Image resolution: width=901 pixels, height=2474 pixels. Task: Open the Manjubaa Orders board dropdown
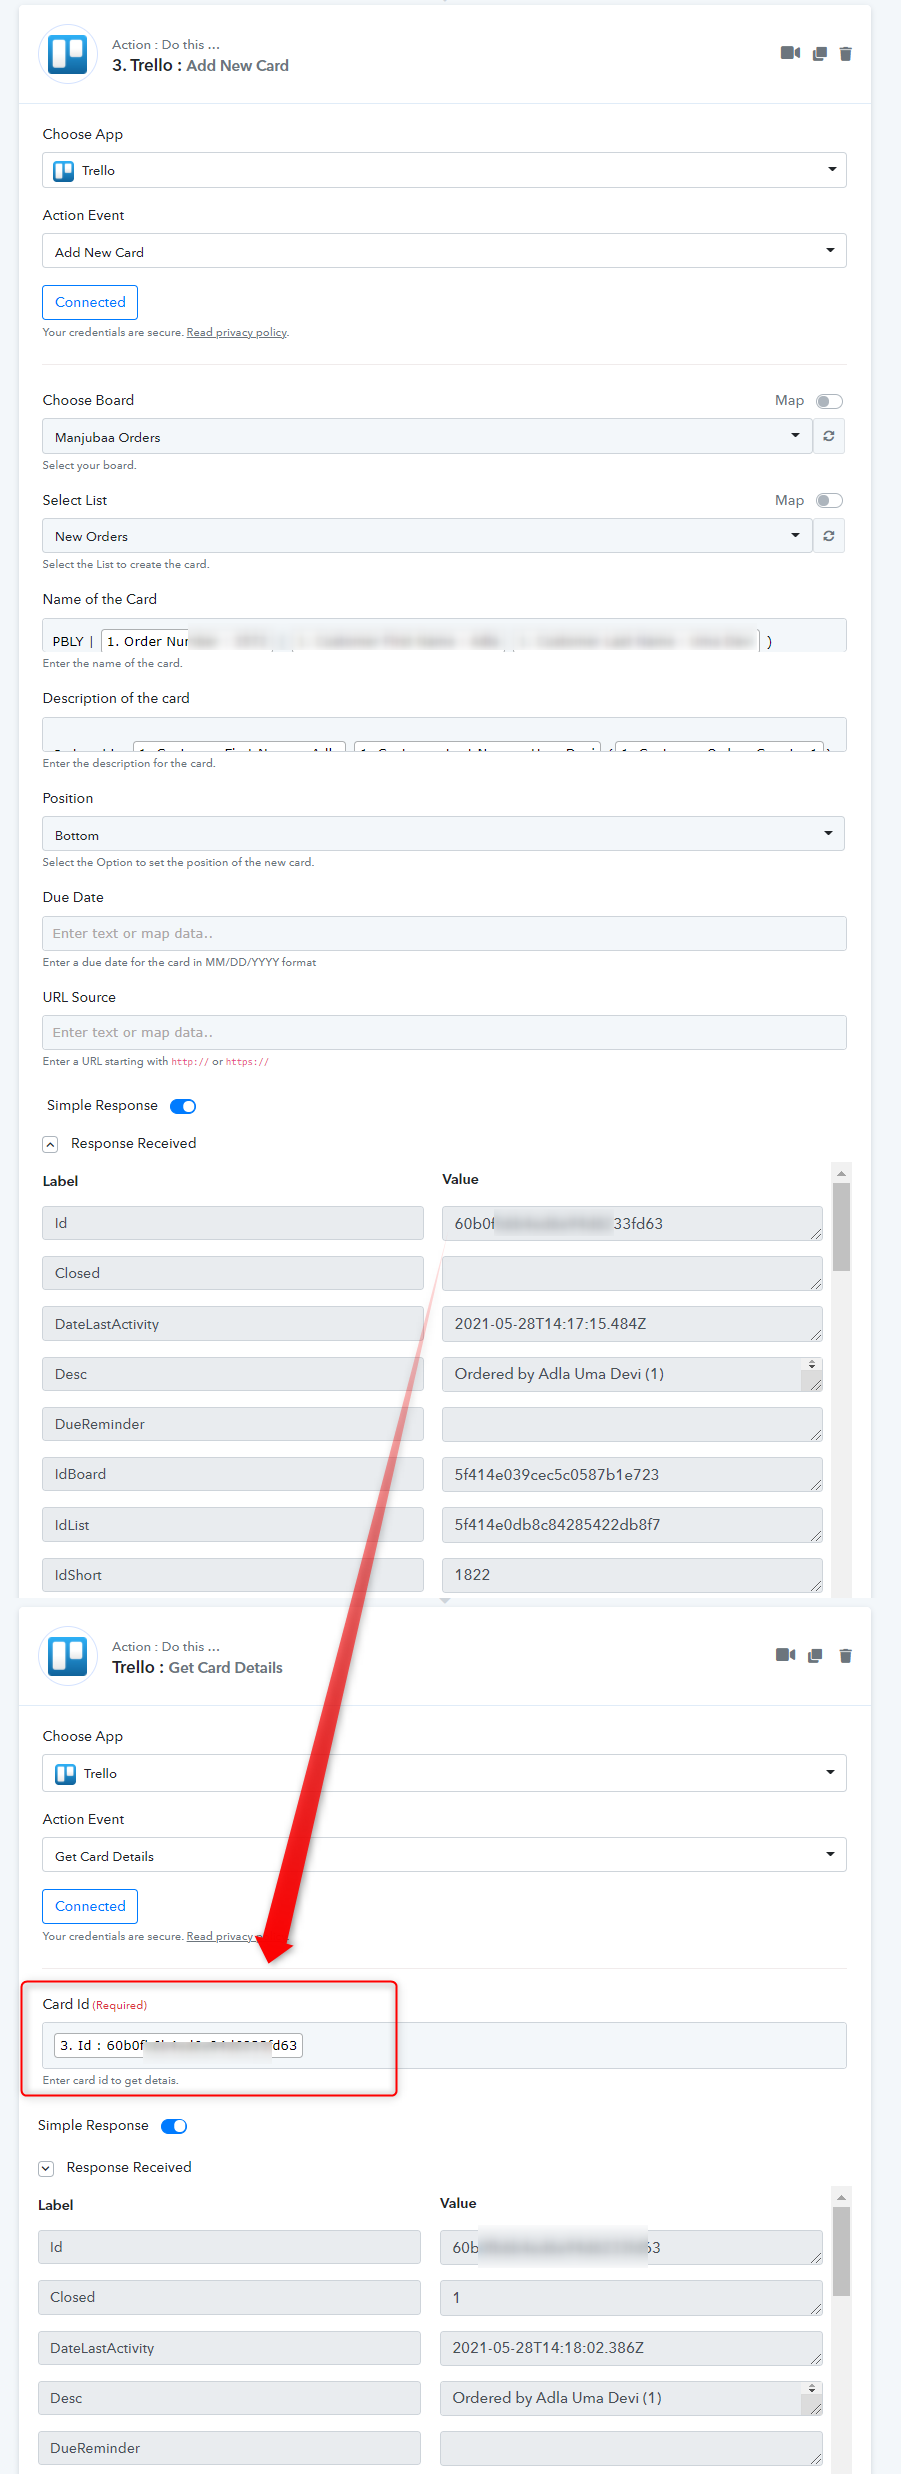point(427,436)
